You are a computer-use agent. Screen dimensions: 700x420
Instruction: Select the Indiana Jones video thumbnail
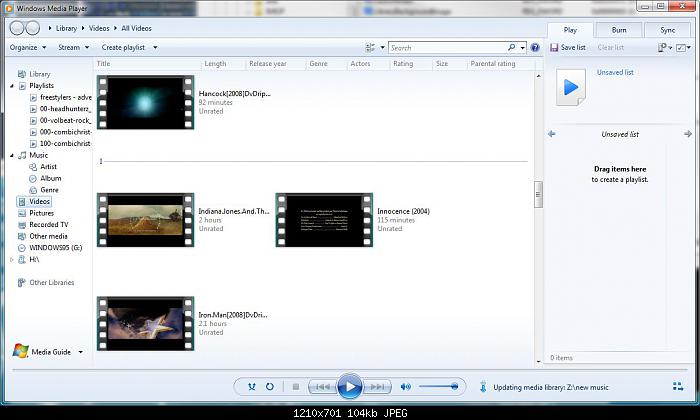point(146,220)
